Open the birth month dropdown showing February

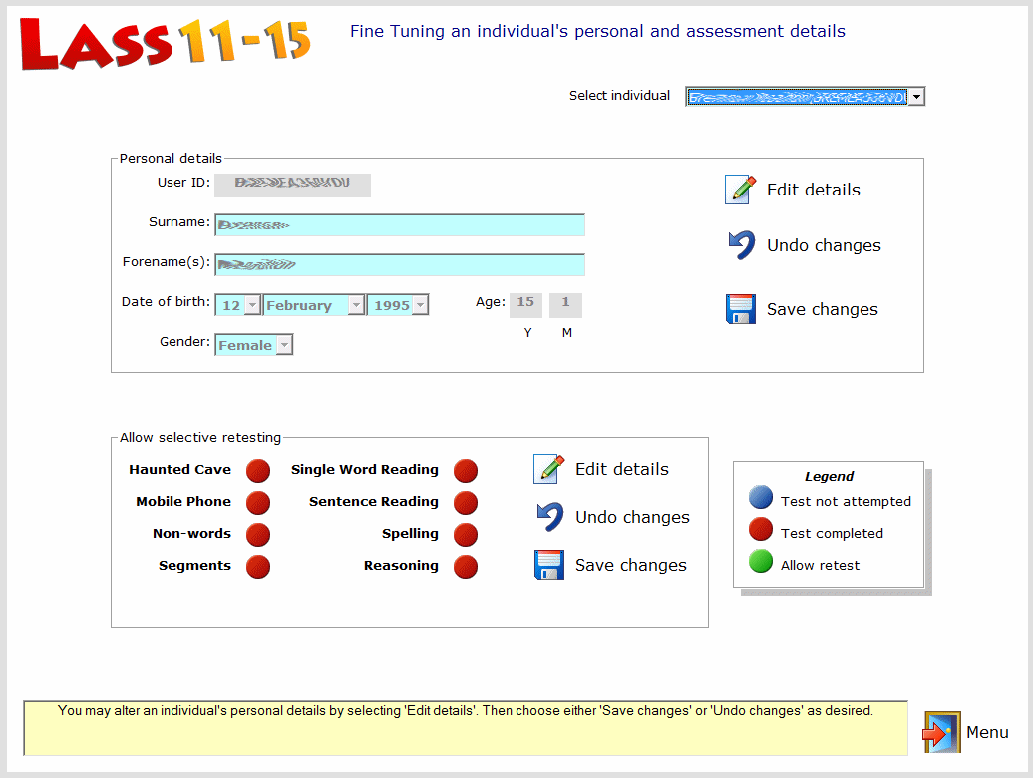point(356,305)
